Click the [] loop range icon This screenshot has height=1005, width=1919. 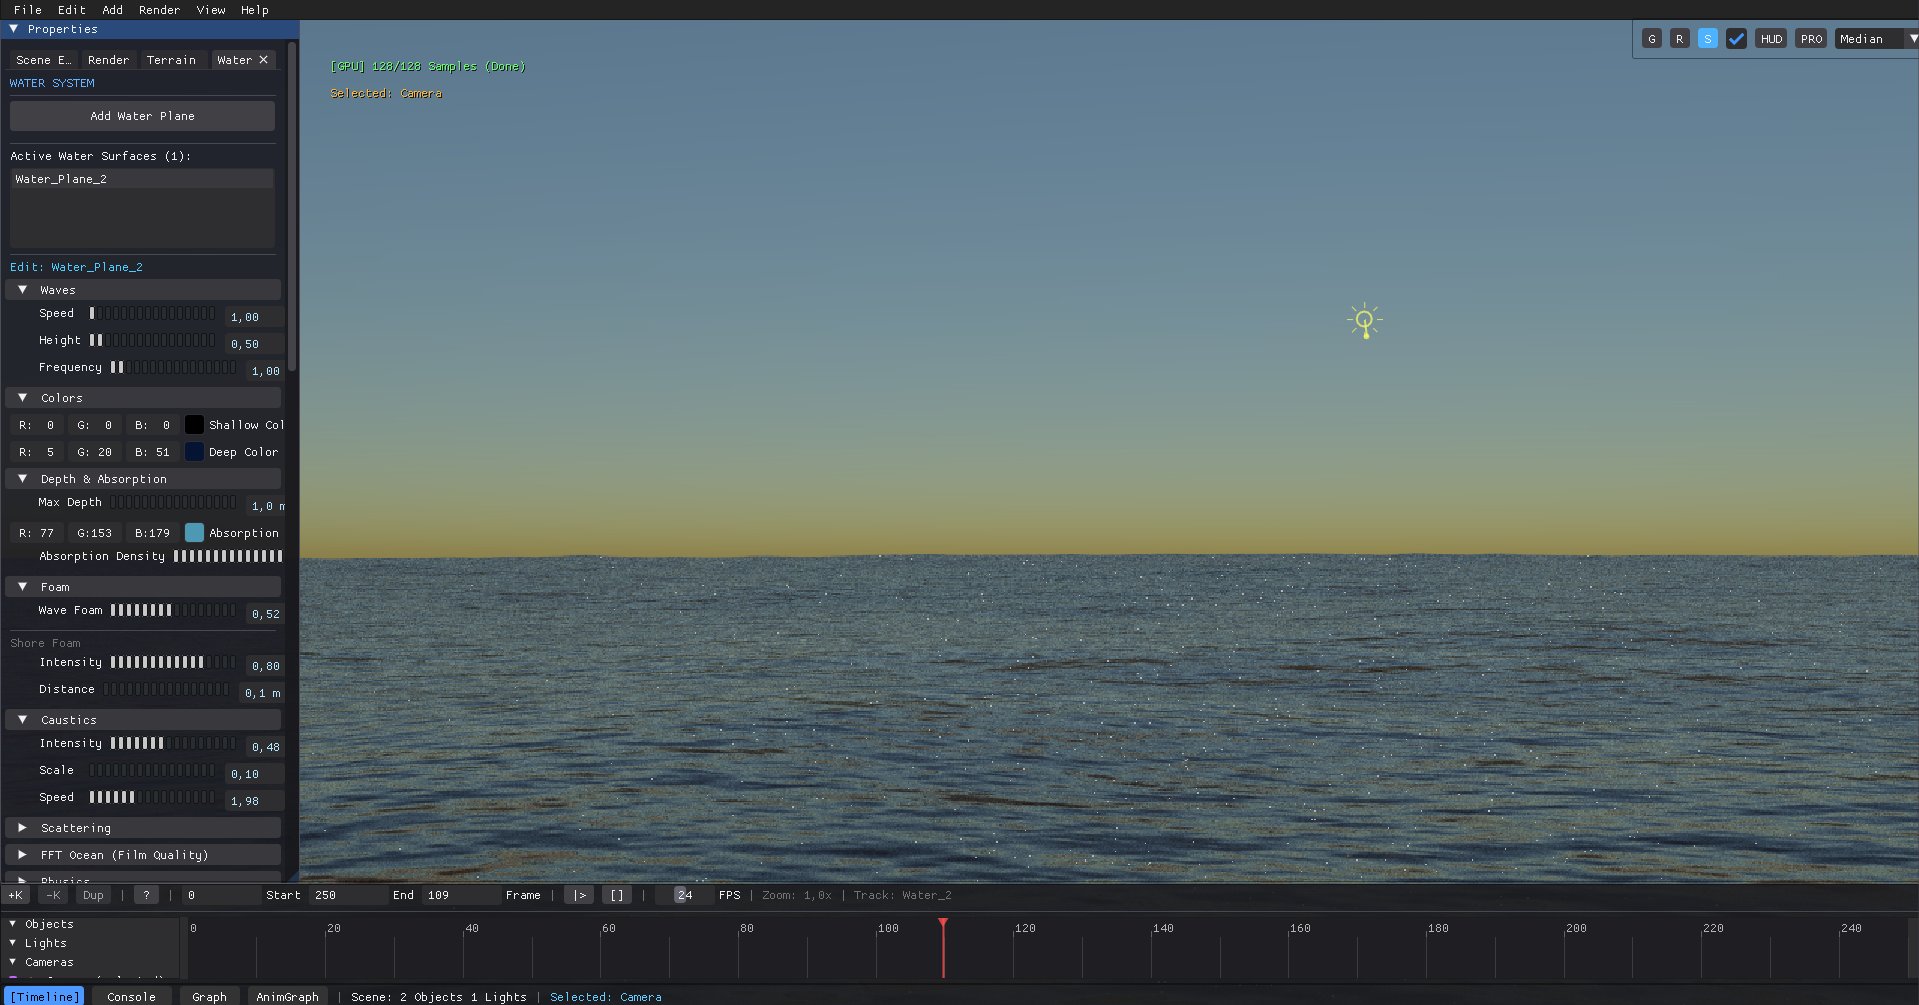pos(617,895)
